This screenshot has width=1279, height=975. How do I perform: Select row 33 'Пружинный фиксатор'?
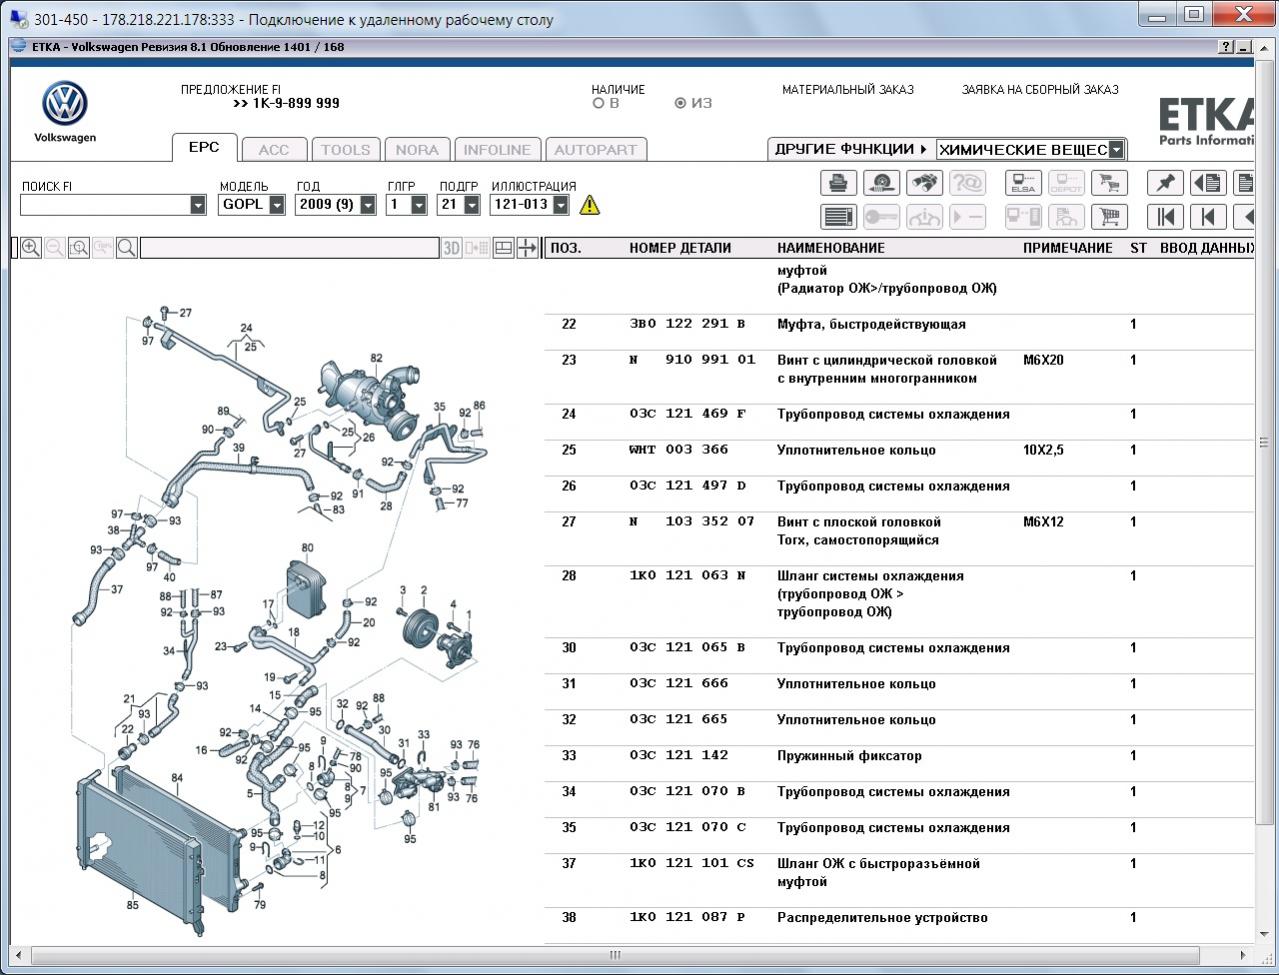coord(898,756)
